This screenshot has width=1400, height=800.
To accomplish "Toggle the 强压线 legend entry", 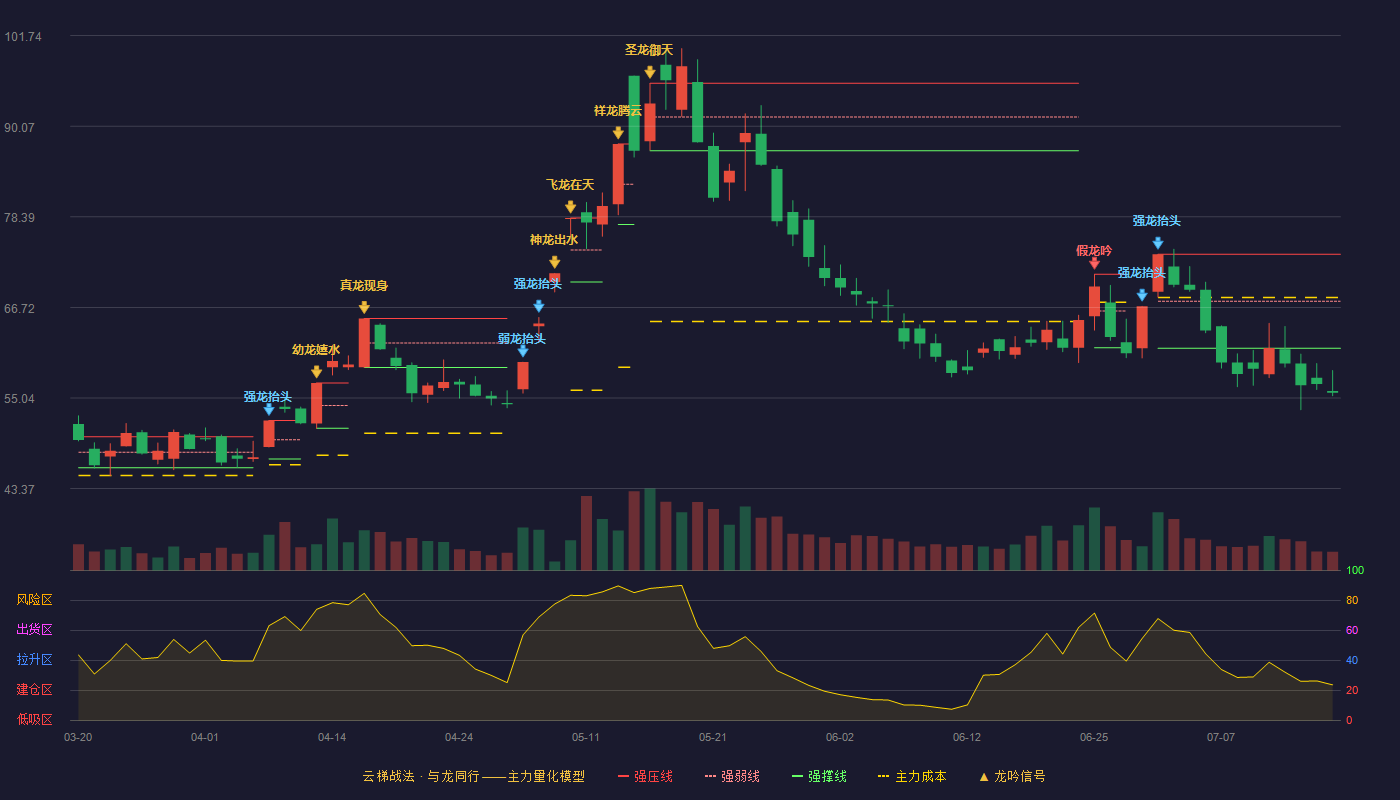I will coord(645,776).
